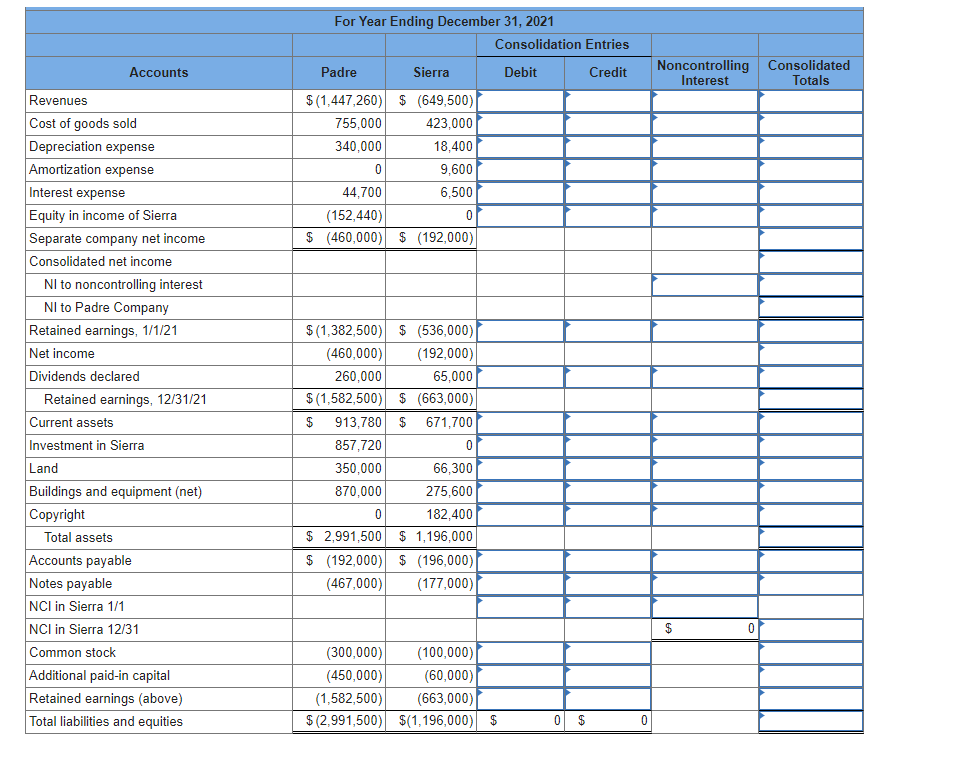Click the Noncontrolling Interest column header
978x765 pixels.
(704, 73)
